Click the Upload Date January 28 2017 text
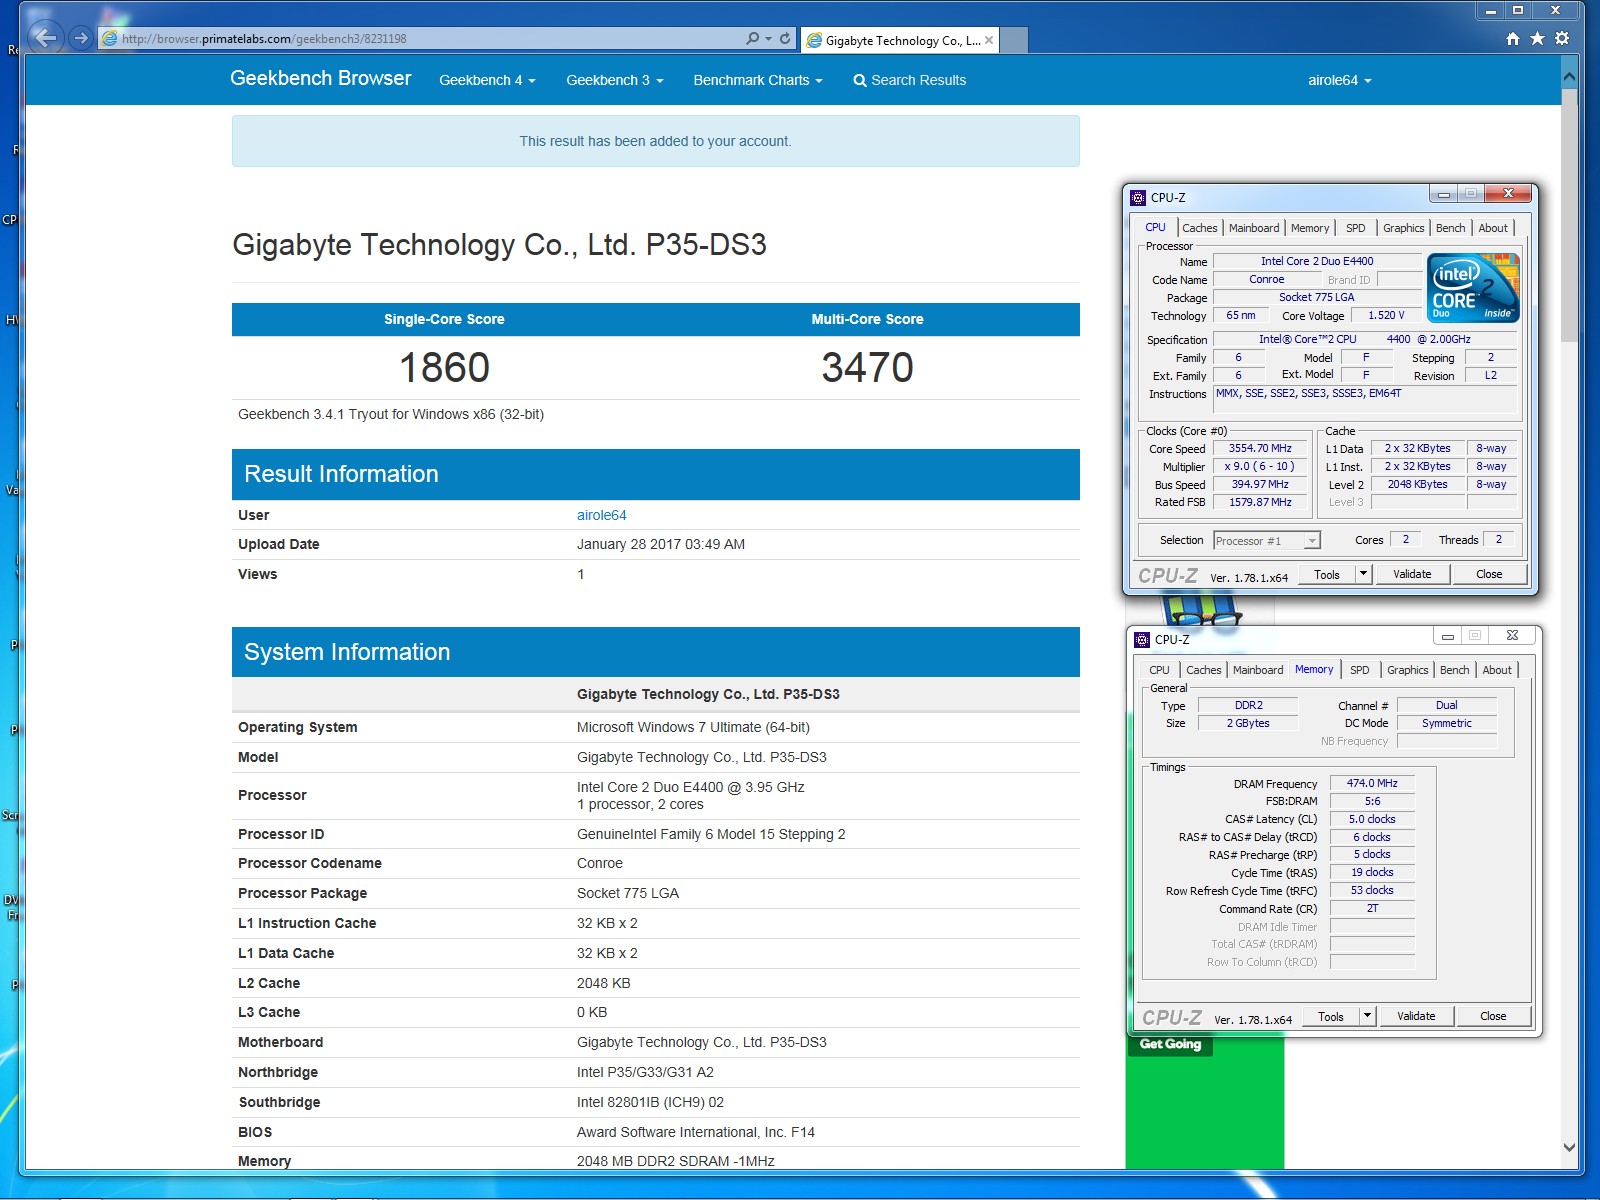 [661, 544]
